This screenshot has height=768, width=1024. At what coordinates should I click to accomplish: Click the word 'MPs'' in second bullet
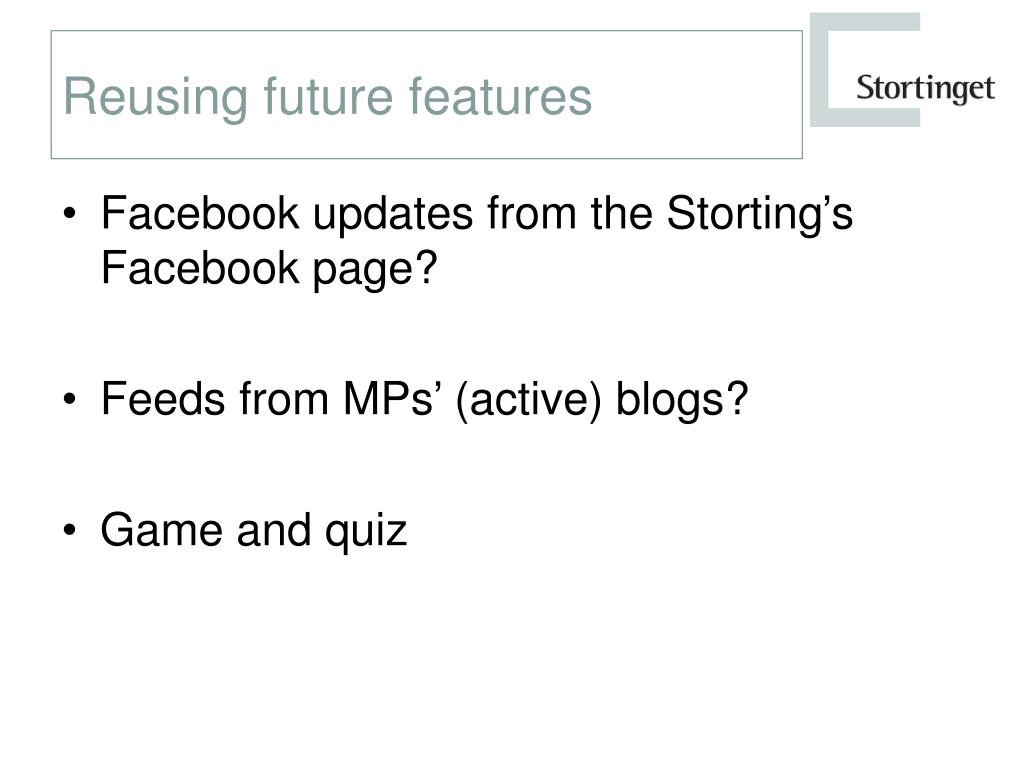coord(389,398)
